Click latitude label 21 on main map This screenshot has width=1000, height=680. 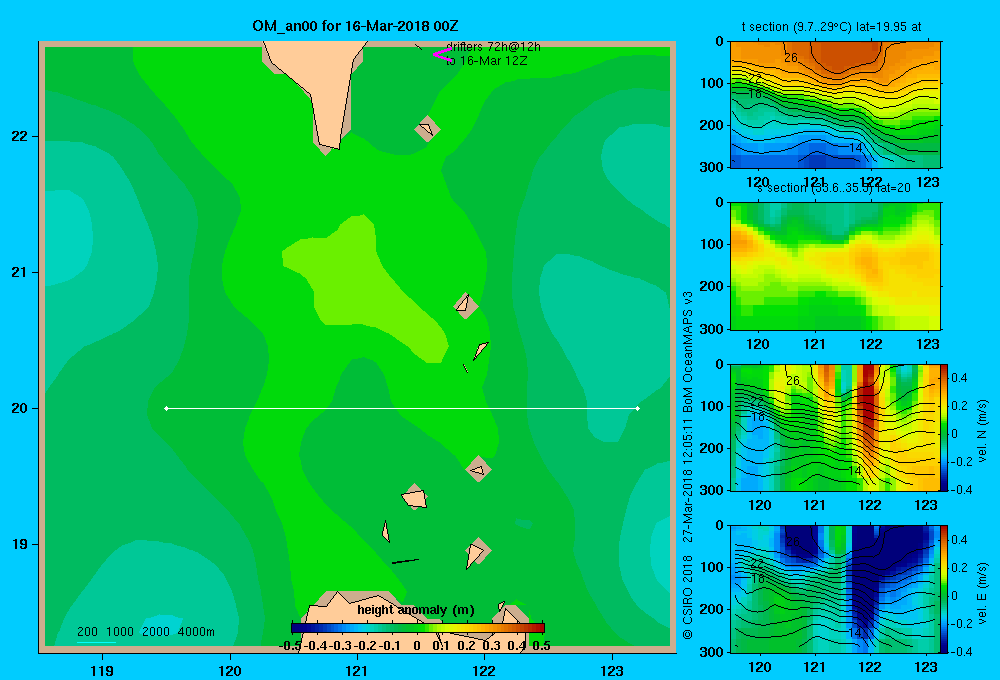tap(20, 272)
